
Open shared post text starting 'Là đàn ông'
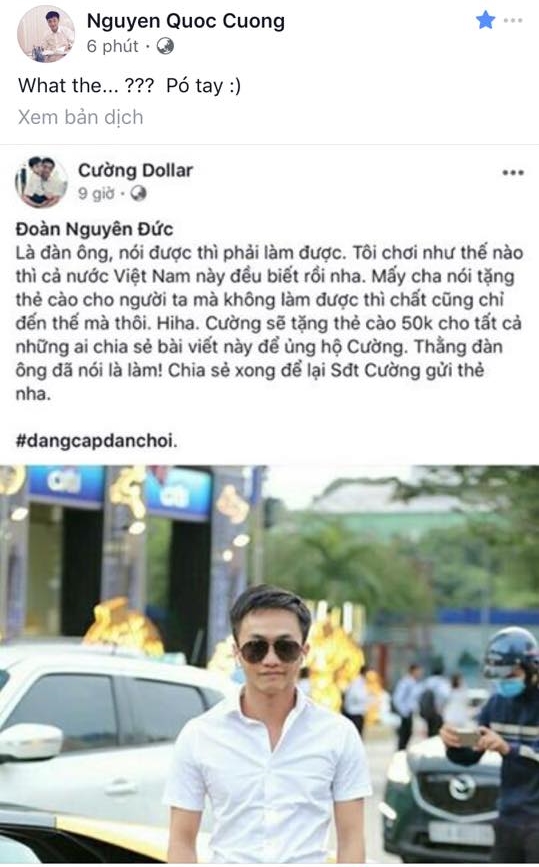pyautogui.click(x=269, y=323)
